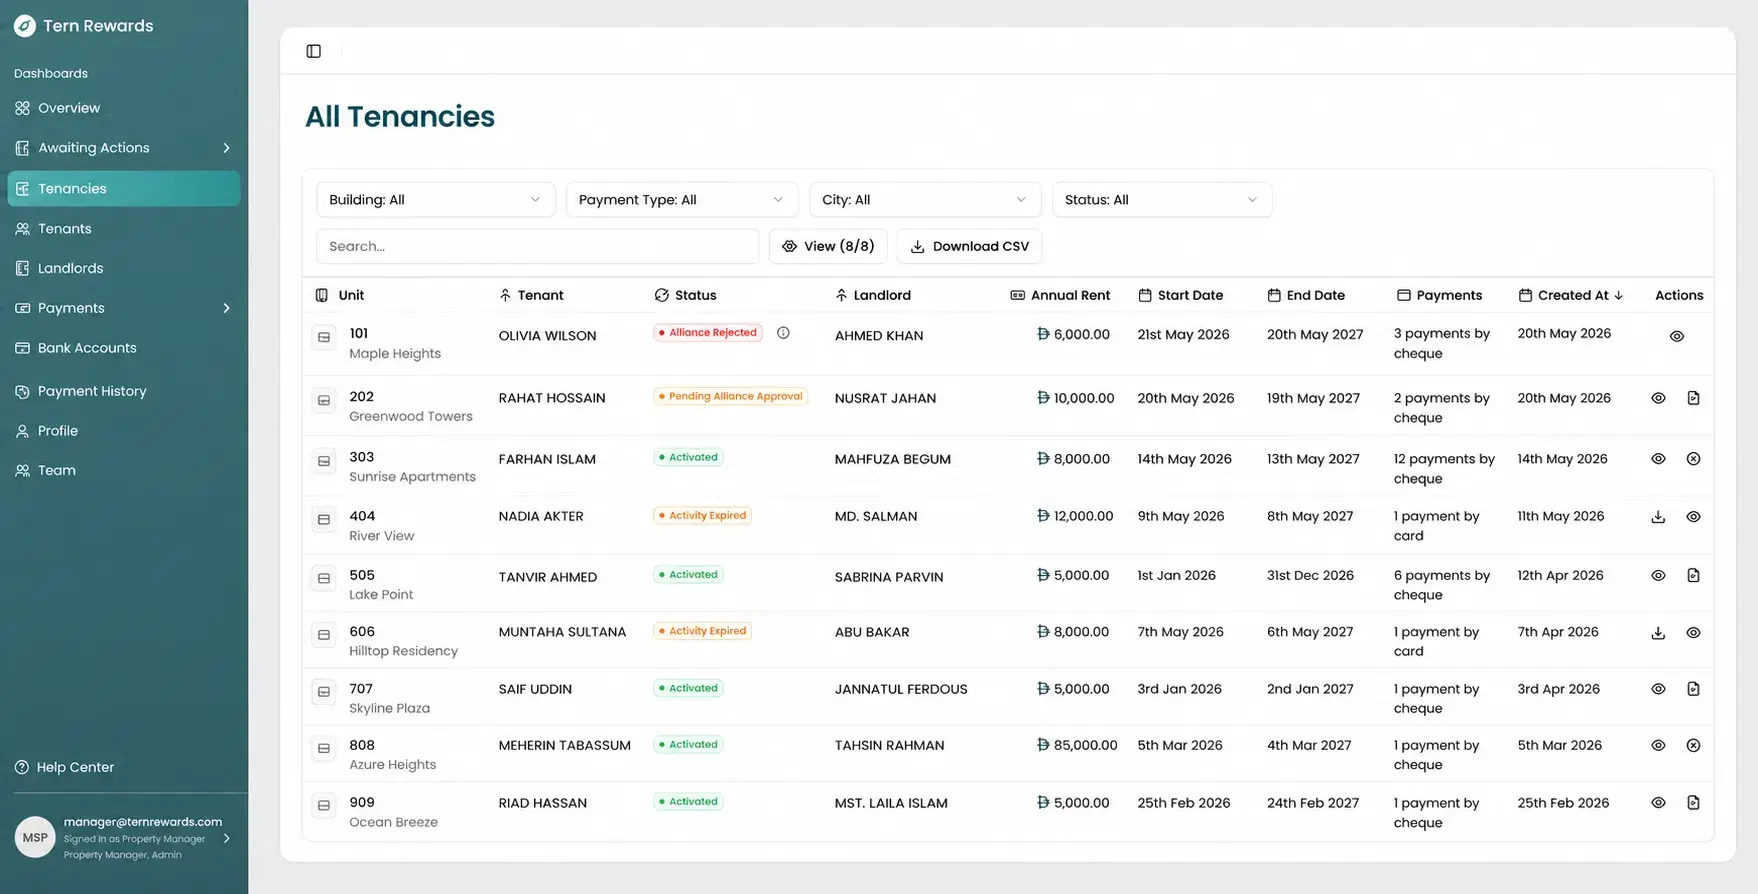View tenancy 202 with eye icon
The height and width of the screenshot is (894, 1758).
pos(1658,398)
